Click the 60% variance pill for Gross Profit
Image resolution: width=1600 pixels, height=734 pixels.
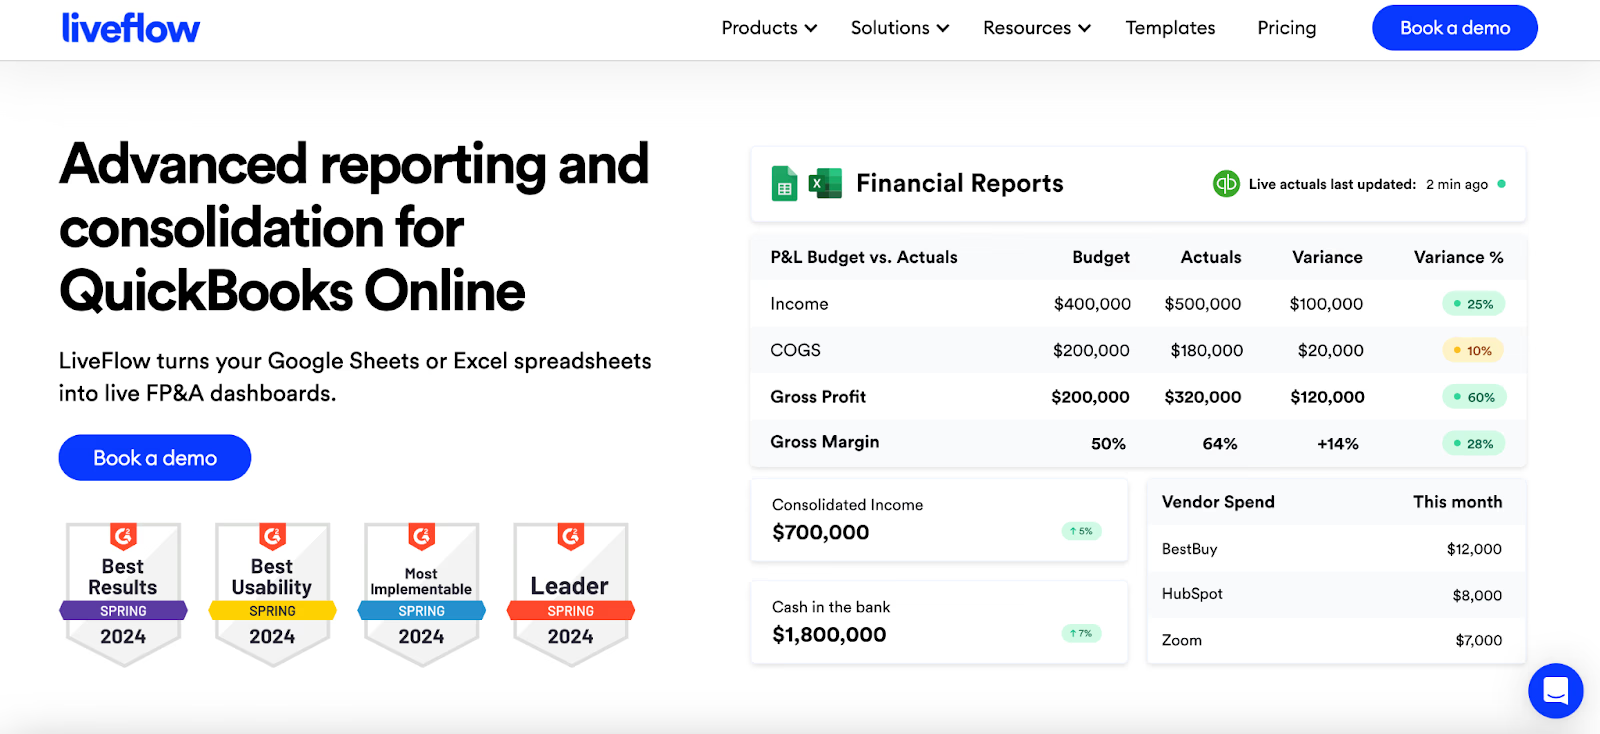click(x=1473, y=397)
